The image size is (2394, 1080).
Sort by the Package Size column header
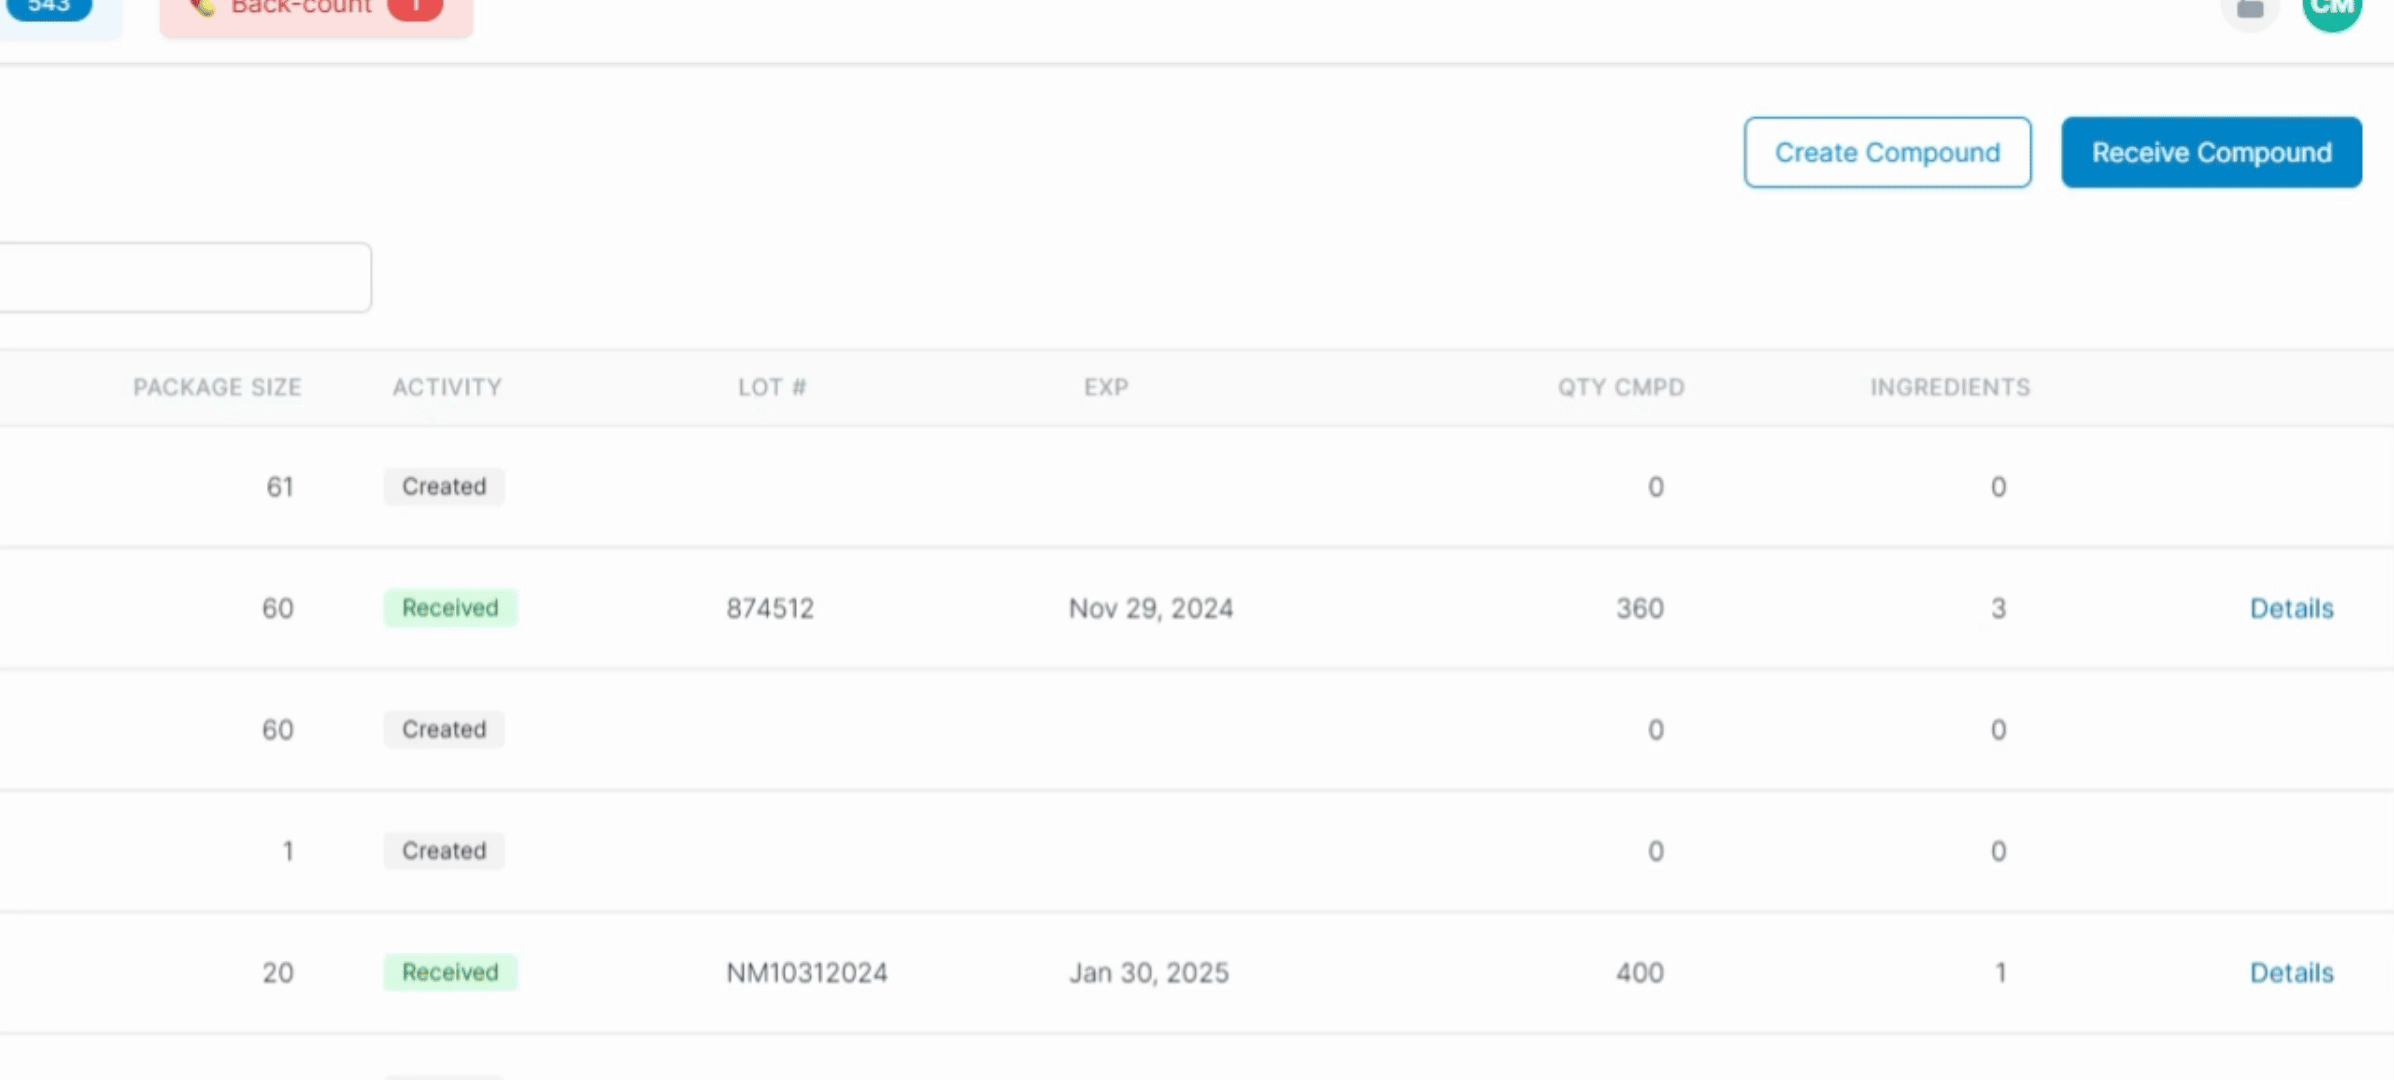tap(217, 387)
